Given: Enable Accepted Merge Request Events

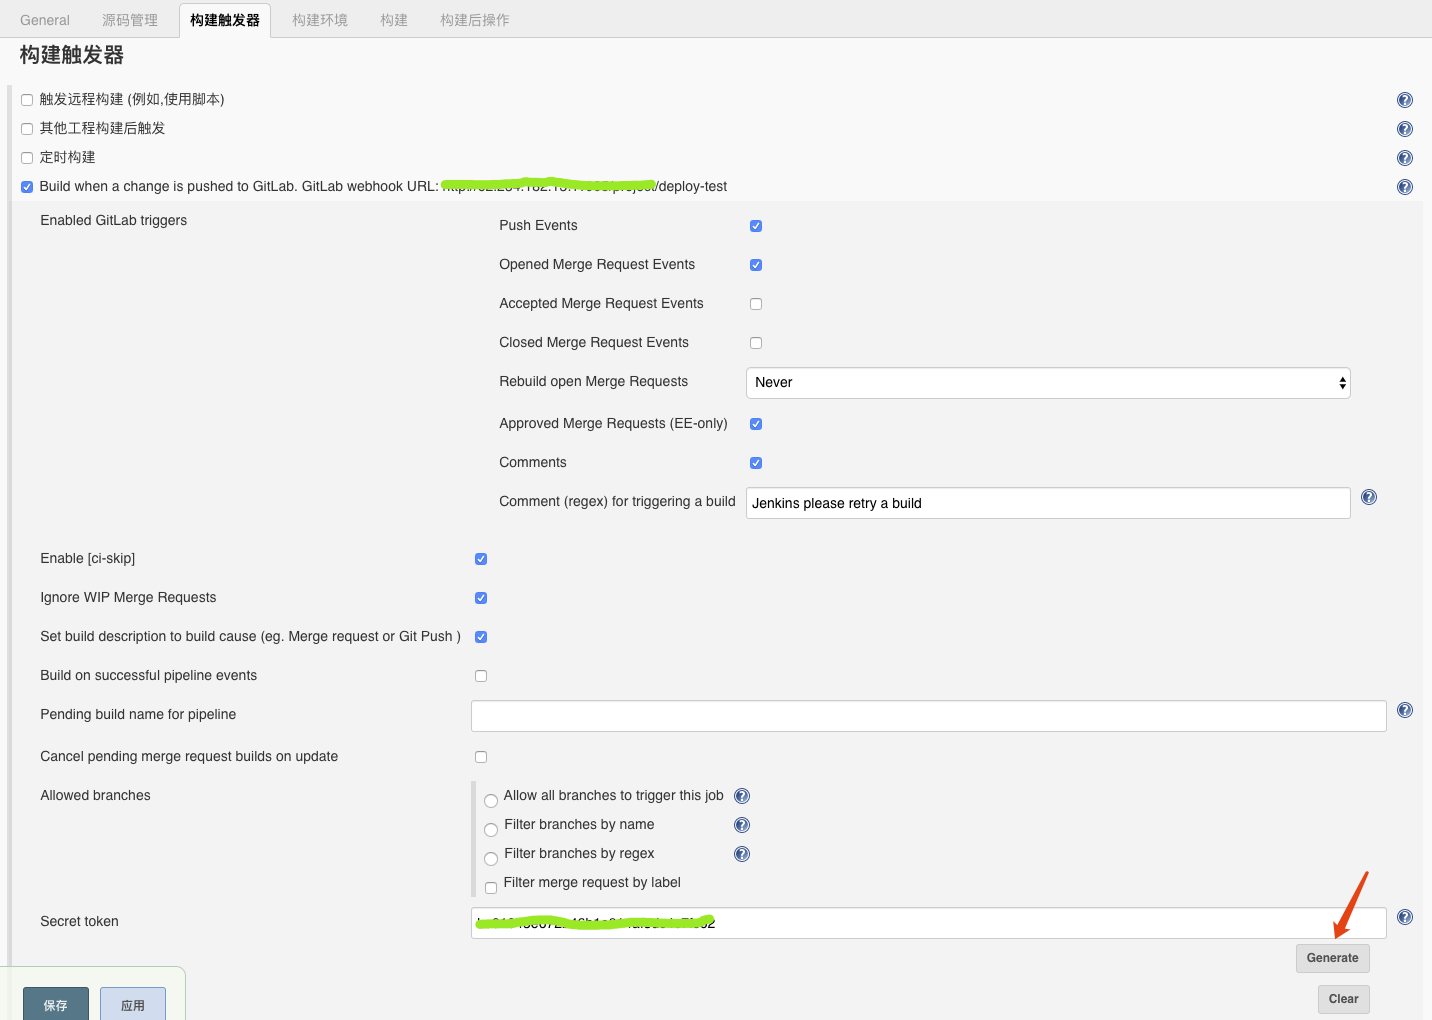Looking at the screenshot, I should coord(756,304).
